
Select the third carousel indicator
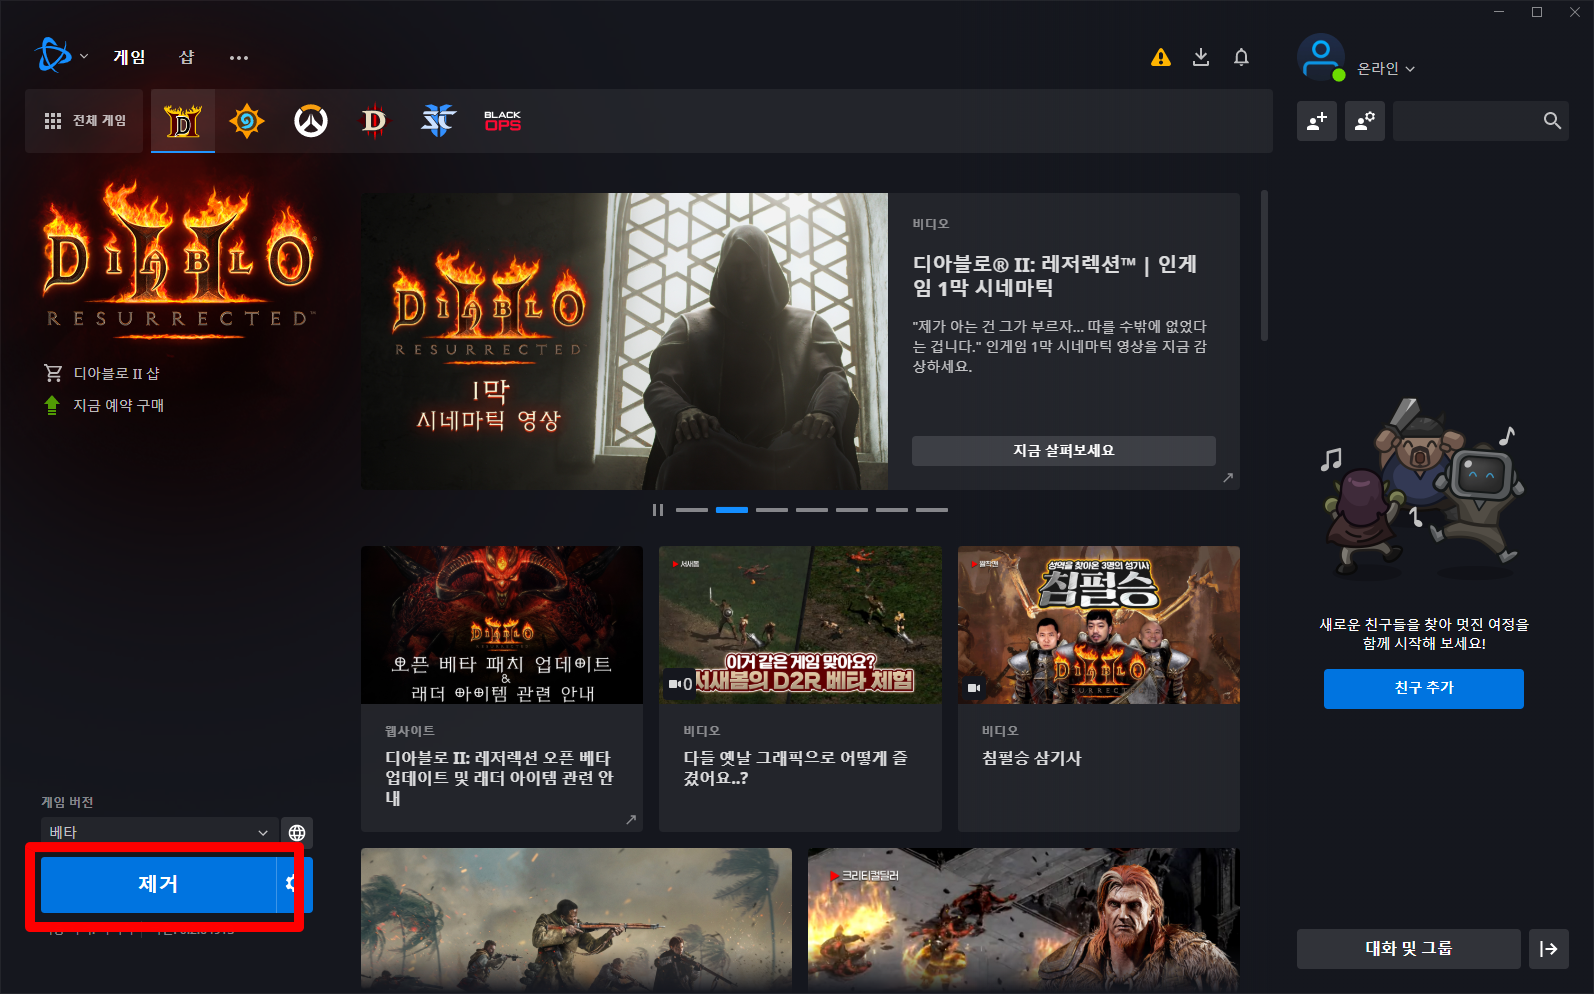click(x=772, y=510)
